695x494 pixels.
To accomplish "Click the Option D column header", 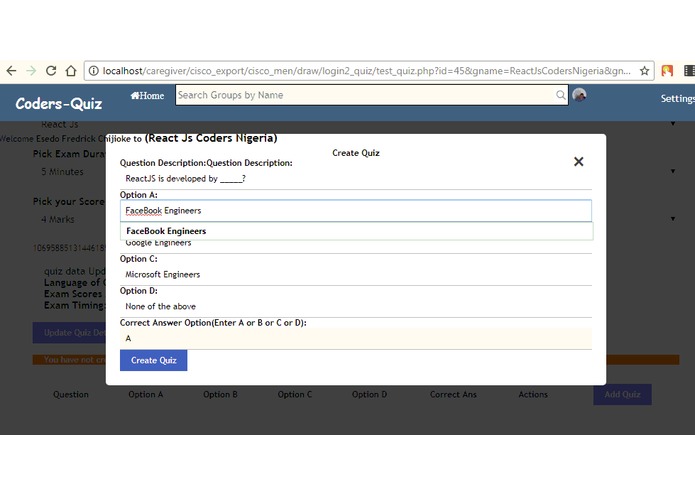I will click(369, 394).
